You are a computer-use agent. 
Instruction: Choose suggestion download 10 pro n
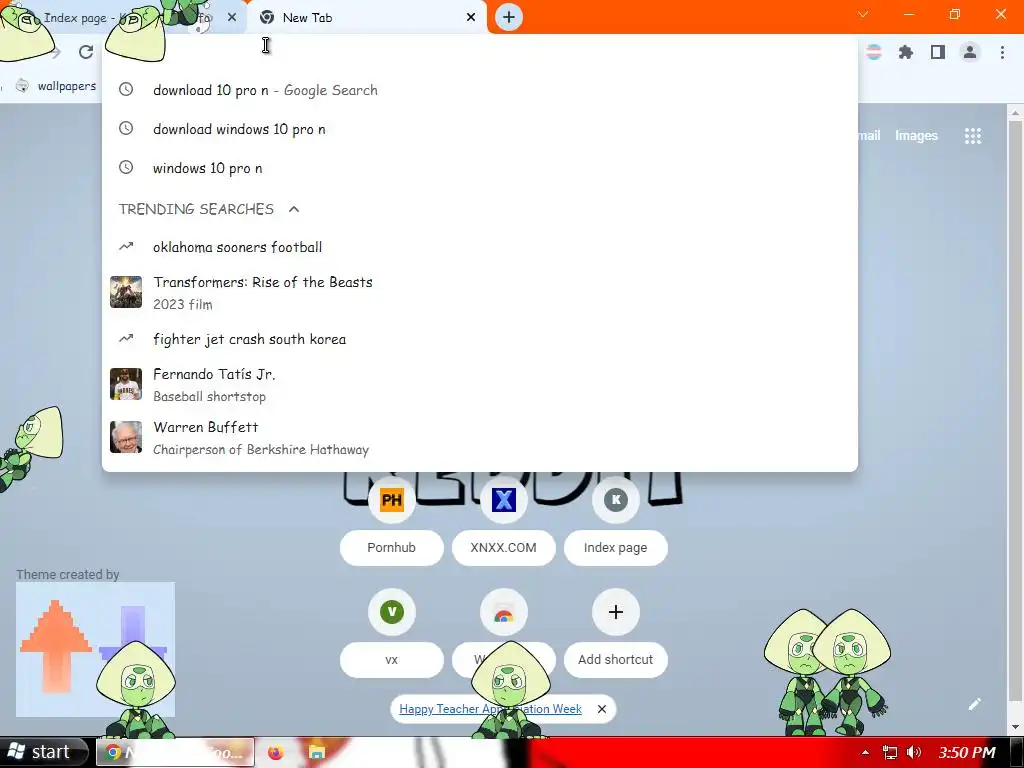[480, 90]
